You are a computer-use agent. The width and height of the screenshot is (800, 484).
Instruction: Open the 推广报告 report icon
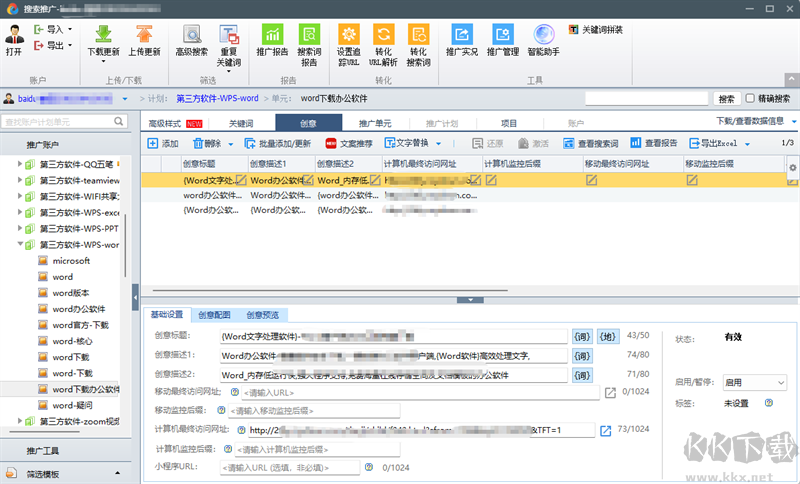[x=272, y=34]
